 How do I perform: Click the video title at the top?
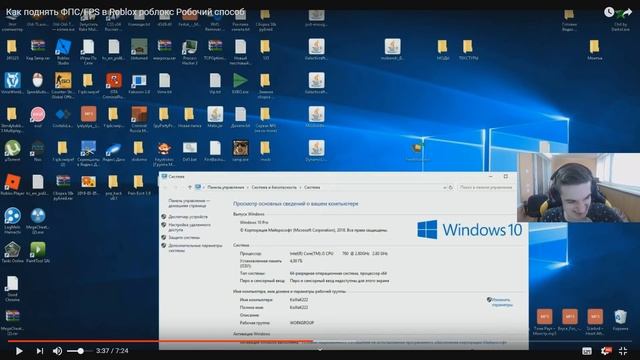[x=125, y=12]
